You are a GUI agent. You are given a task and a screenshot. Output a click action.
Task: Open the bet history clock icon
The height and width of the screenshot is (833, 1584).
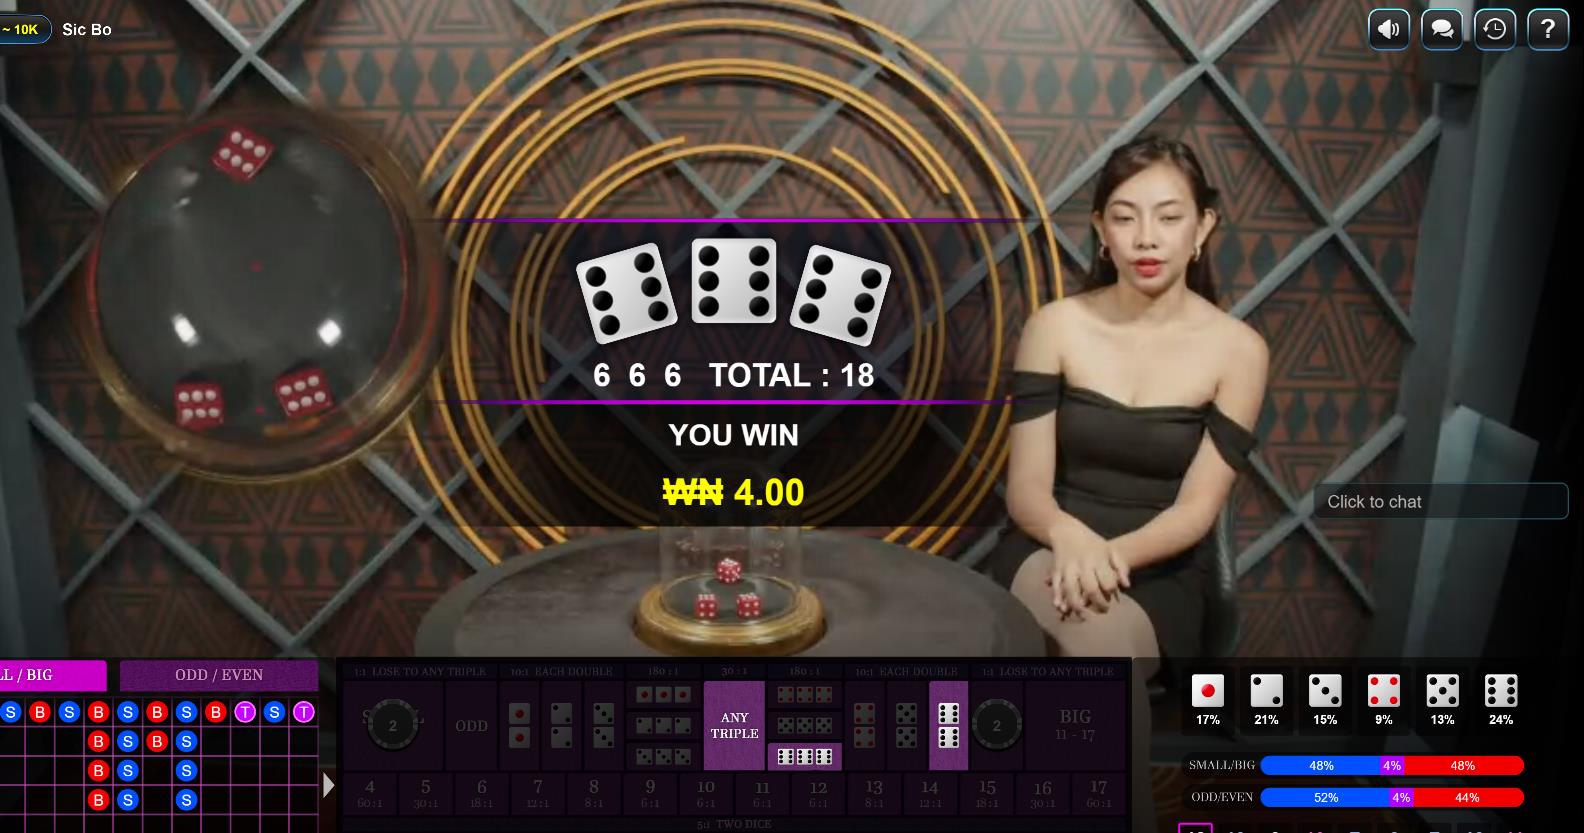tap(1495, 29)
